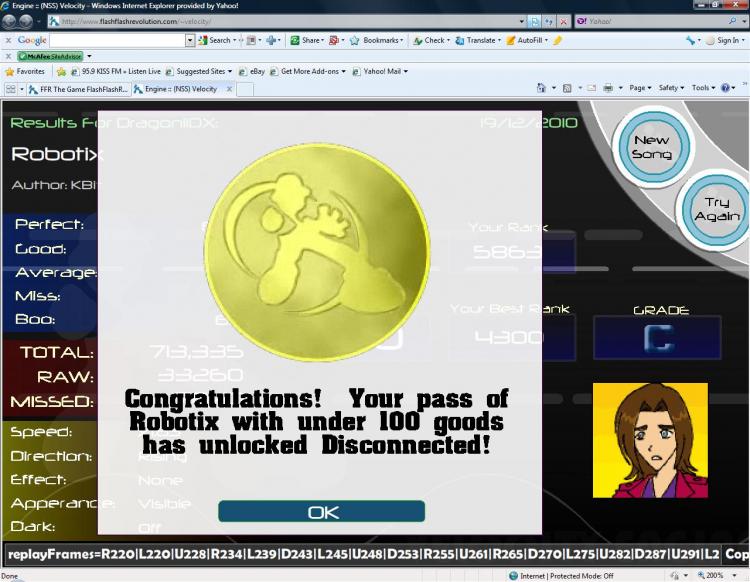This screenshot has width=750, height=582.
Task: Open the Bookmarks dropdown on Google toolbar
Action: point(401,41)
